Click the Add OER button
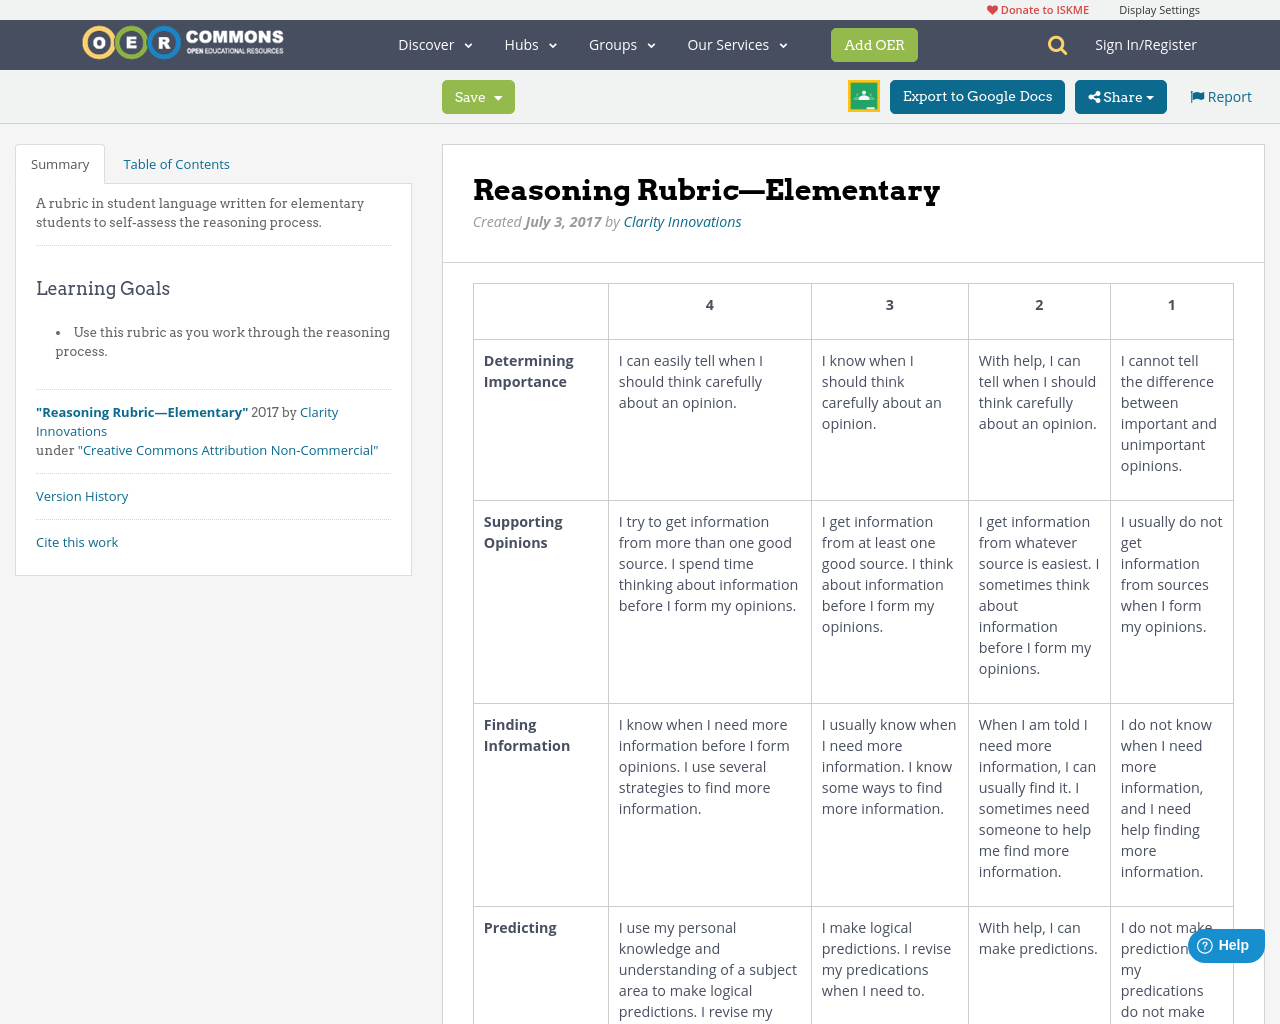 coord(874,45)
